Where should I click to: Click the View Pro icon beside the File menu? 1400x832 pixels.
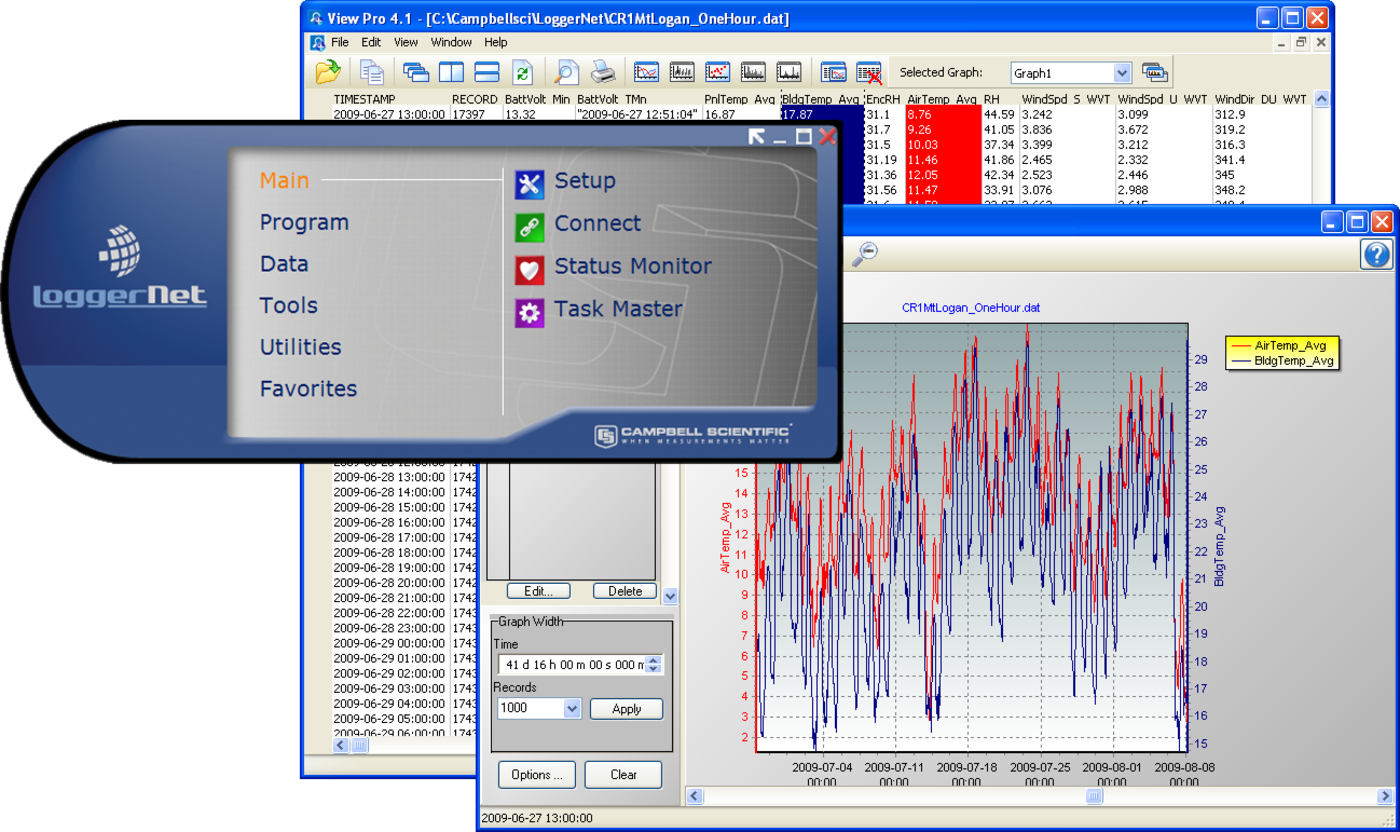click(317, 43)
